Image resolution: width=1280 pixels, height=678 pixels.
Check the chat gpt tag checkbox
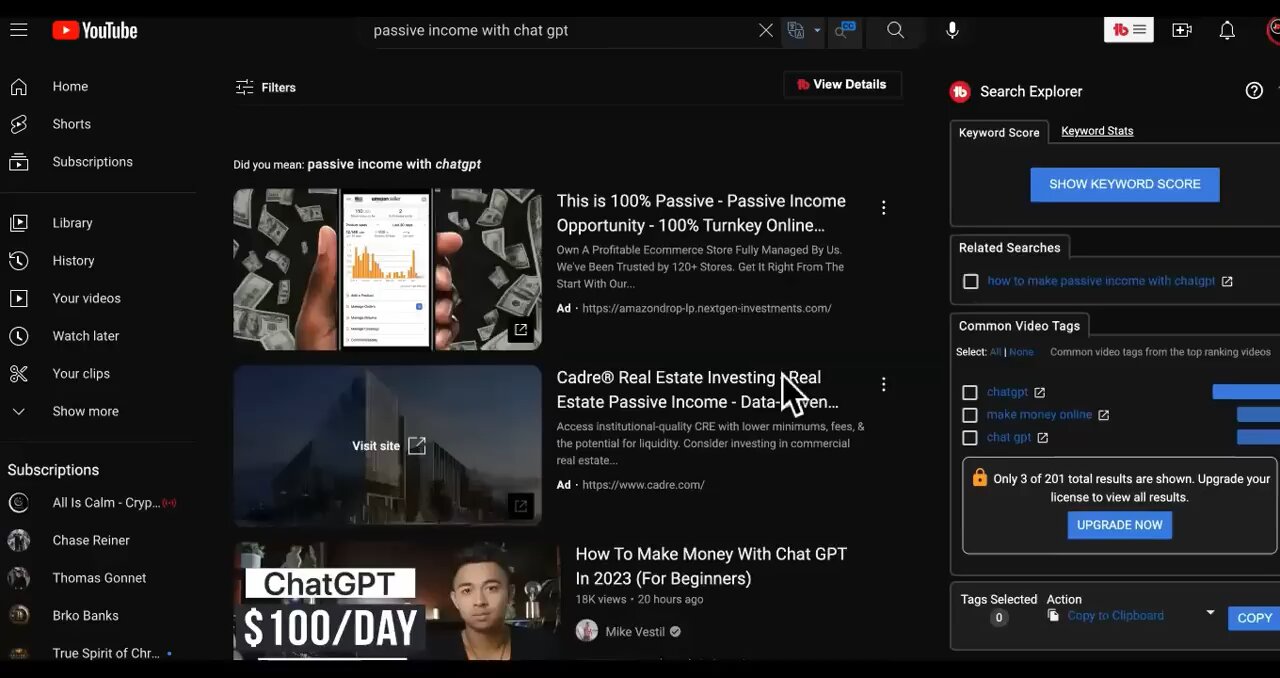[969, 438]
